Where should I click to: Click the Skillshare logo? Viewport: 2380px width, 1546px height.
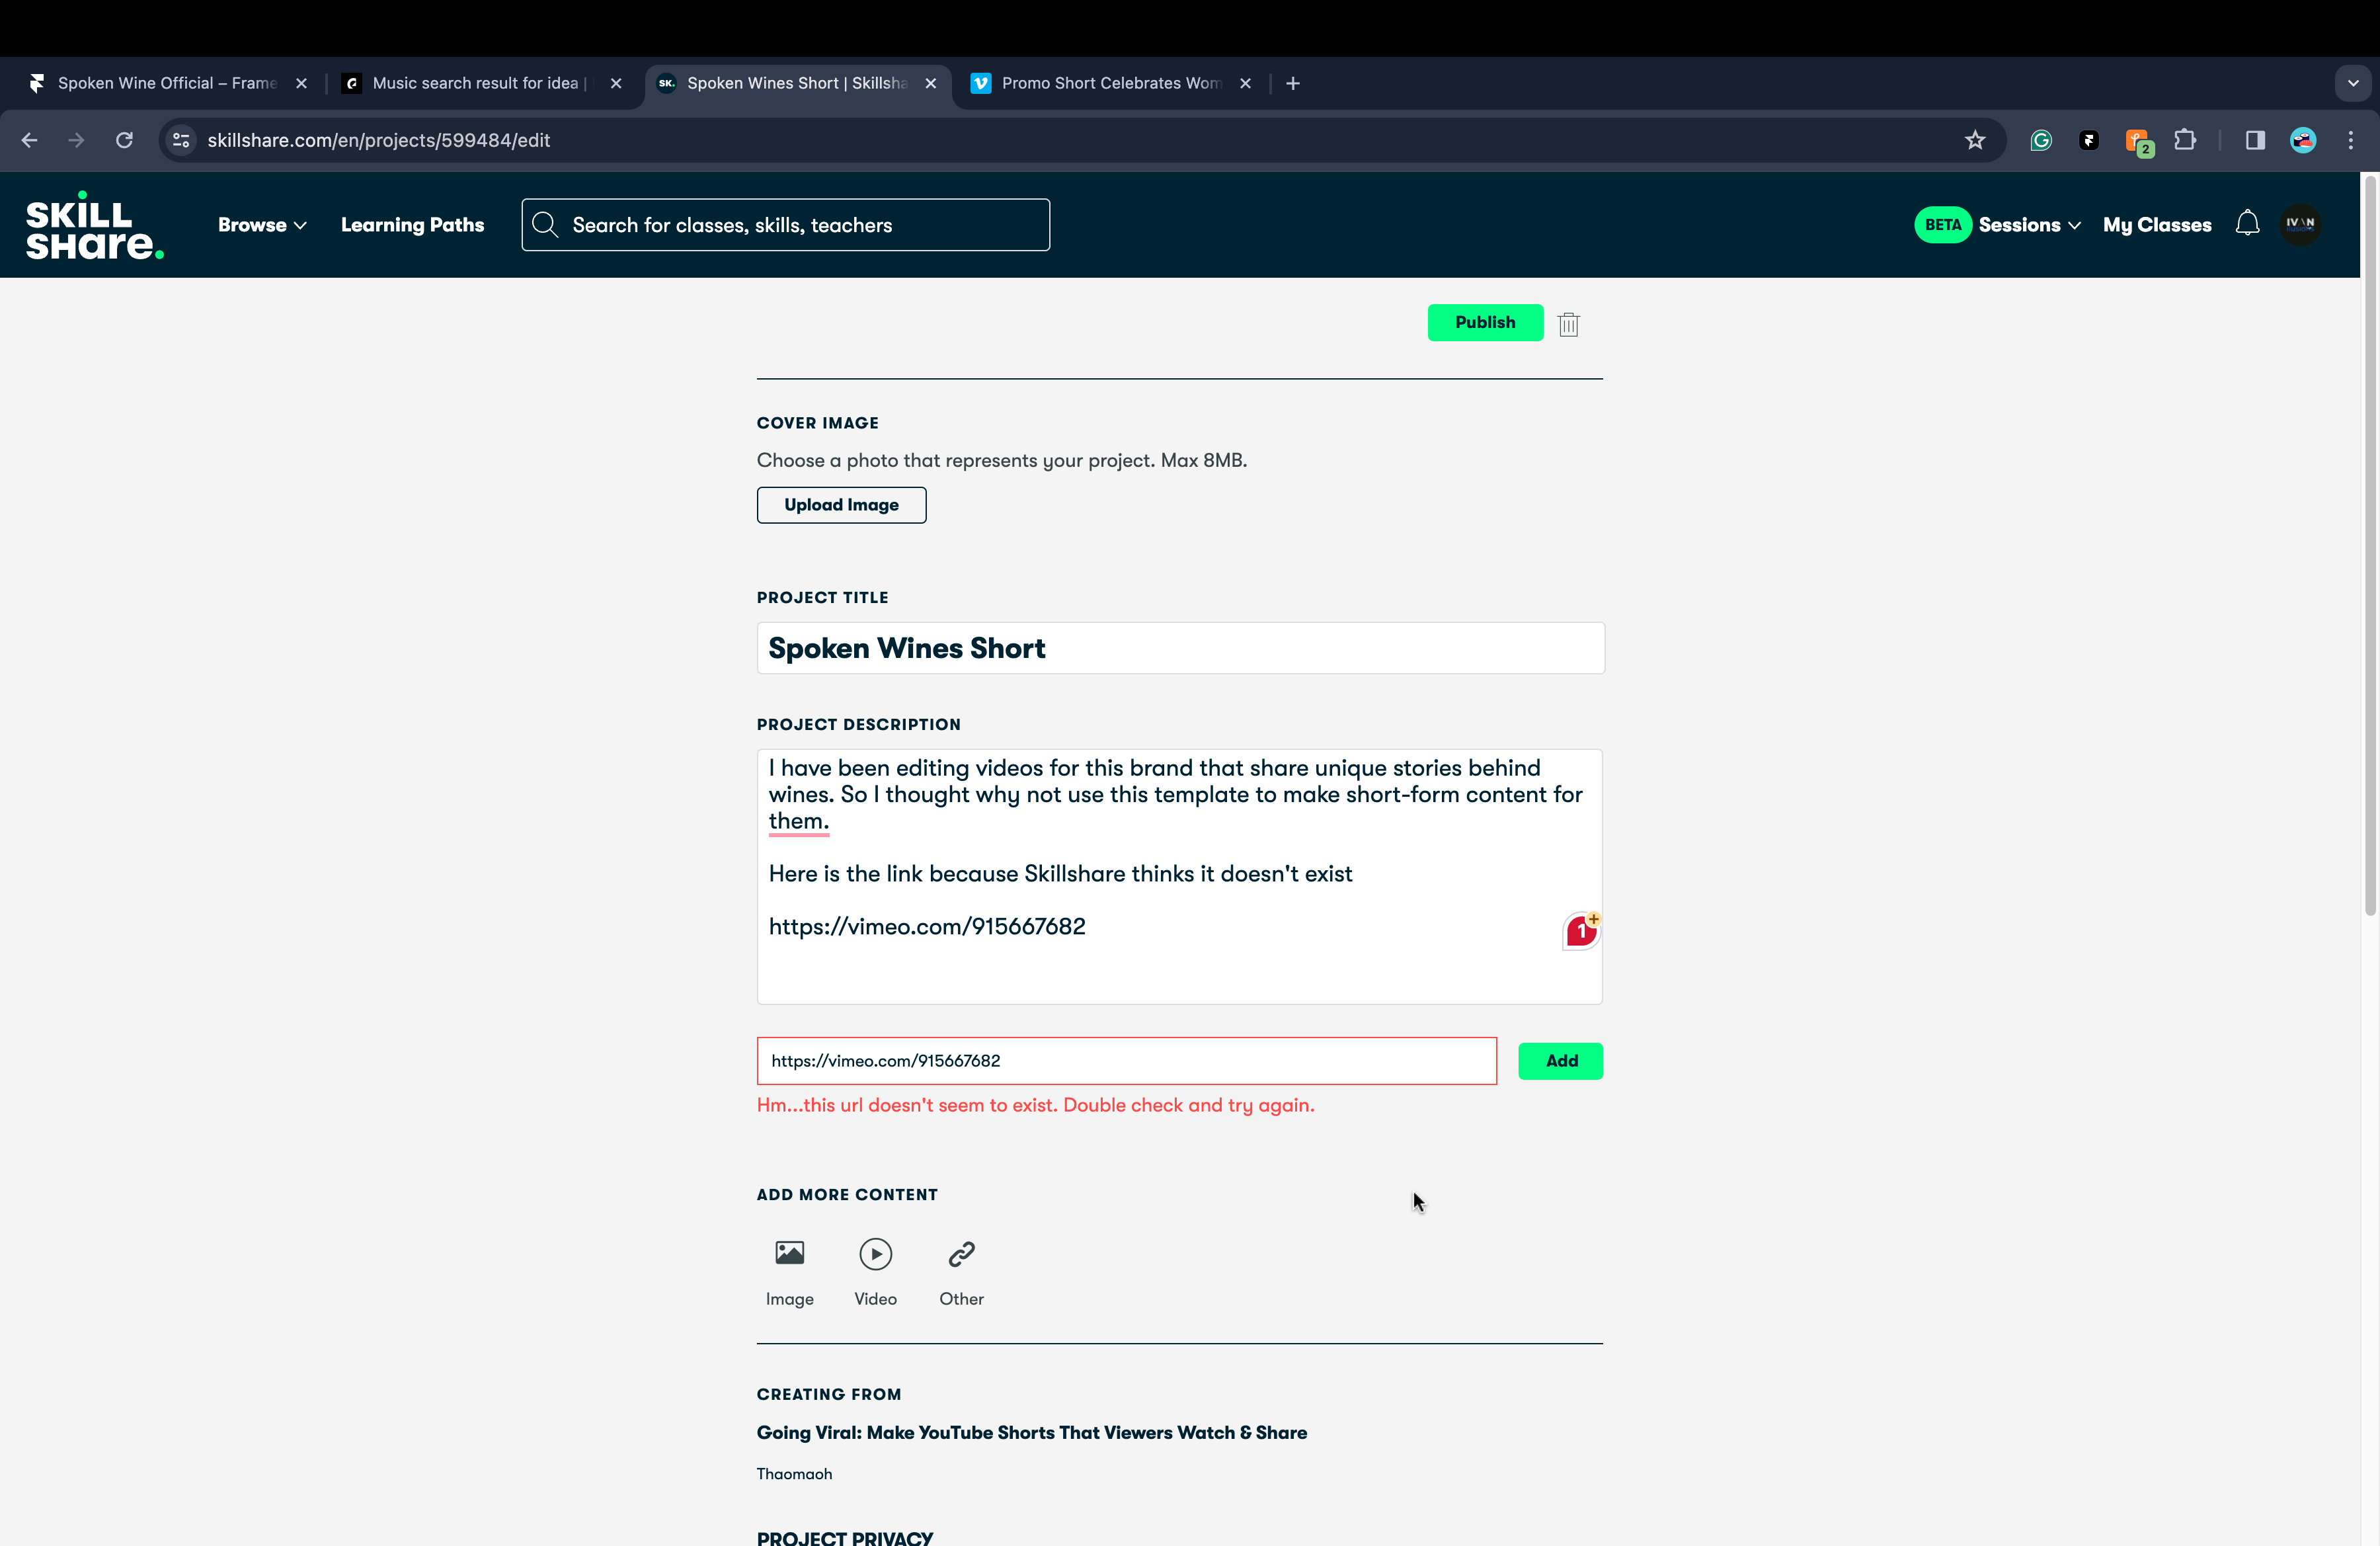pos(94,225)
